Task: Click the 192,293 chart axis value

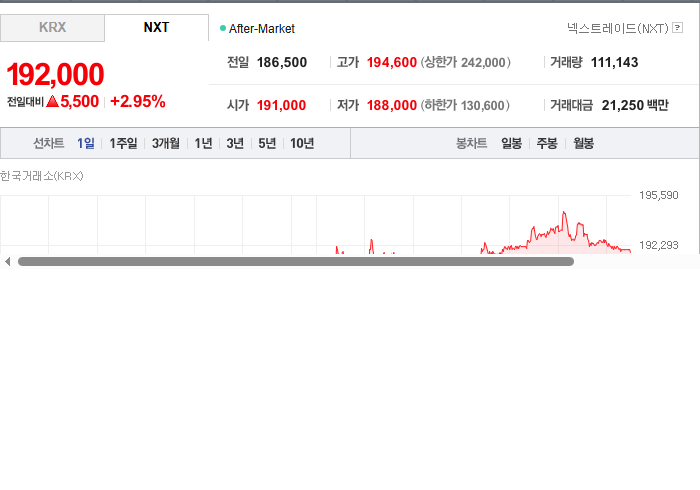Action: pos(658,245)
